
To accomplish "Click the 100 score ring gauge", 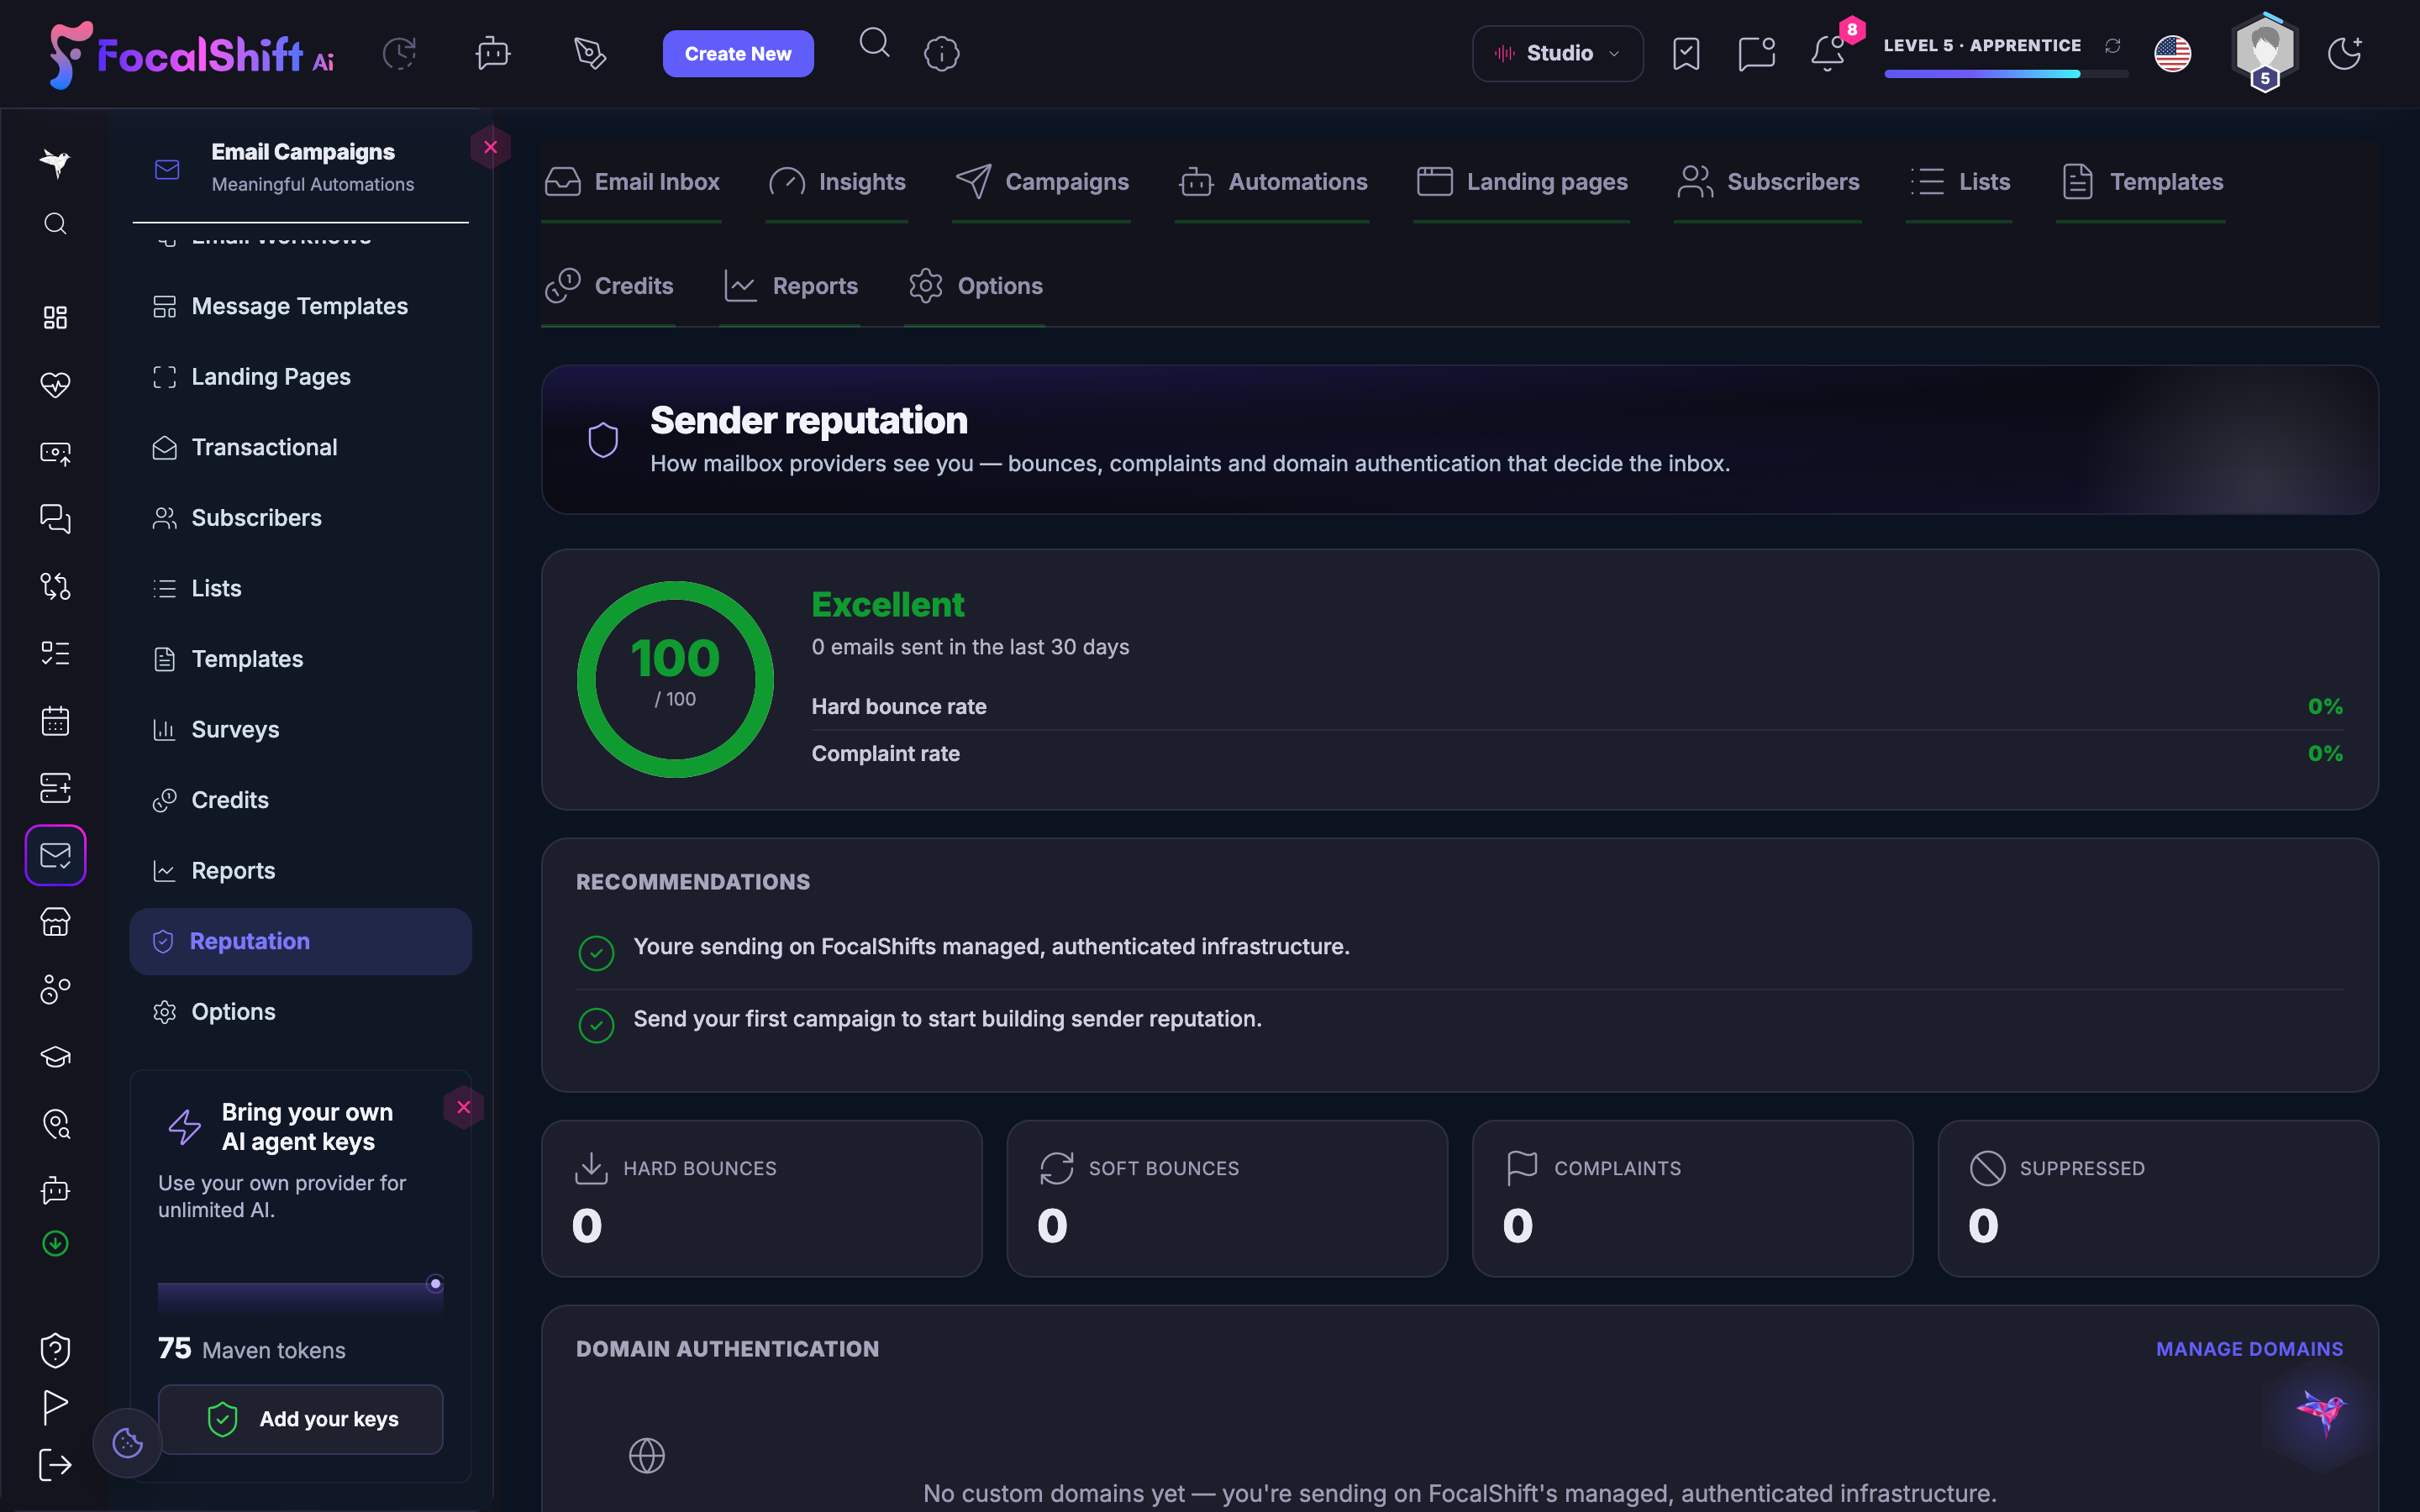I will pyautogui.click(x=675, y=679).
